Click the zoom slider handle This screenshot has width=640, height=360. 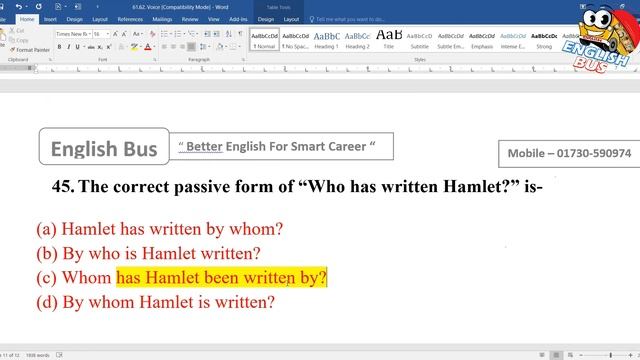pyautogui.click(x=611, y=355)
